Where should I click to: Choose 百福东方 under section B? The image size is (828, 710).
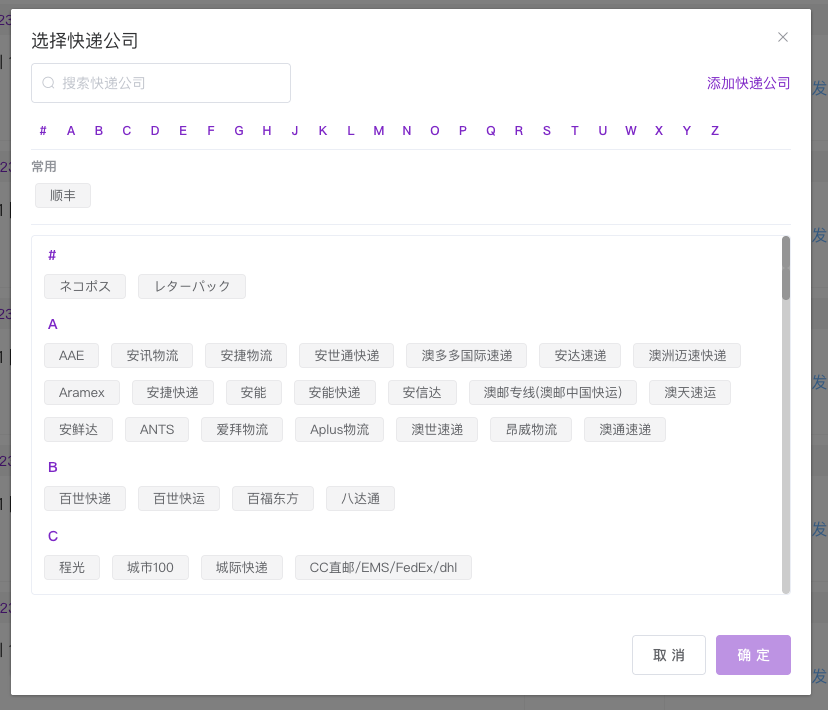tap(273, 498)
